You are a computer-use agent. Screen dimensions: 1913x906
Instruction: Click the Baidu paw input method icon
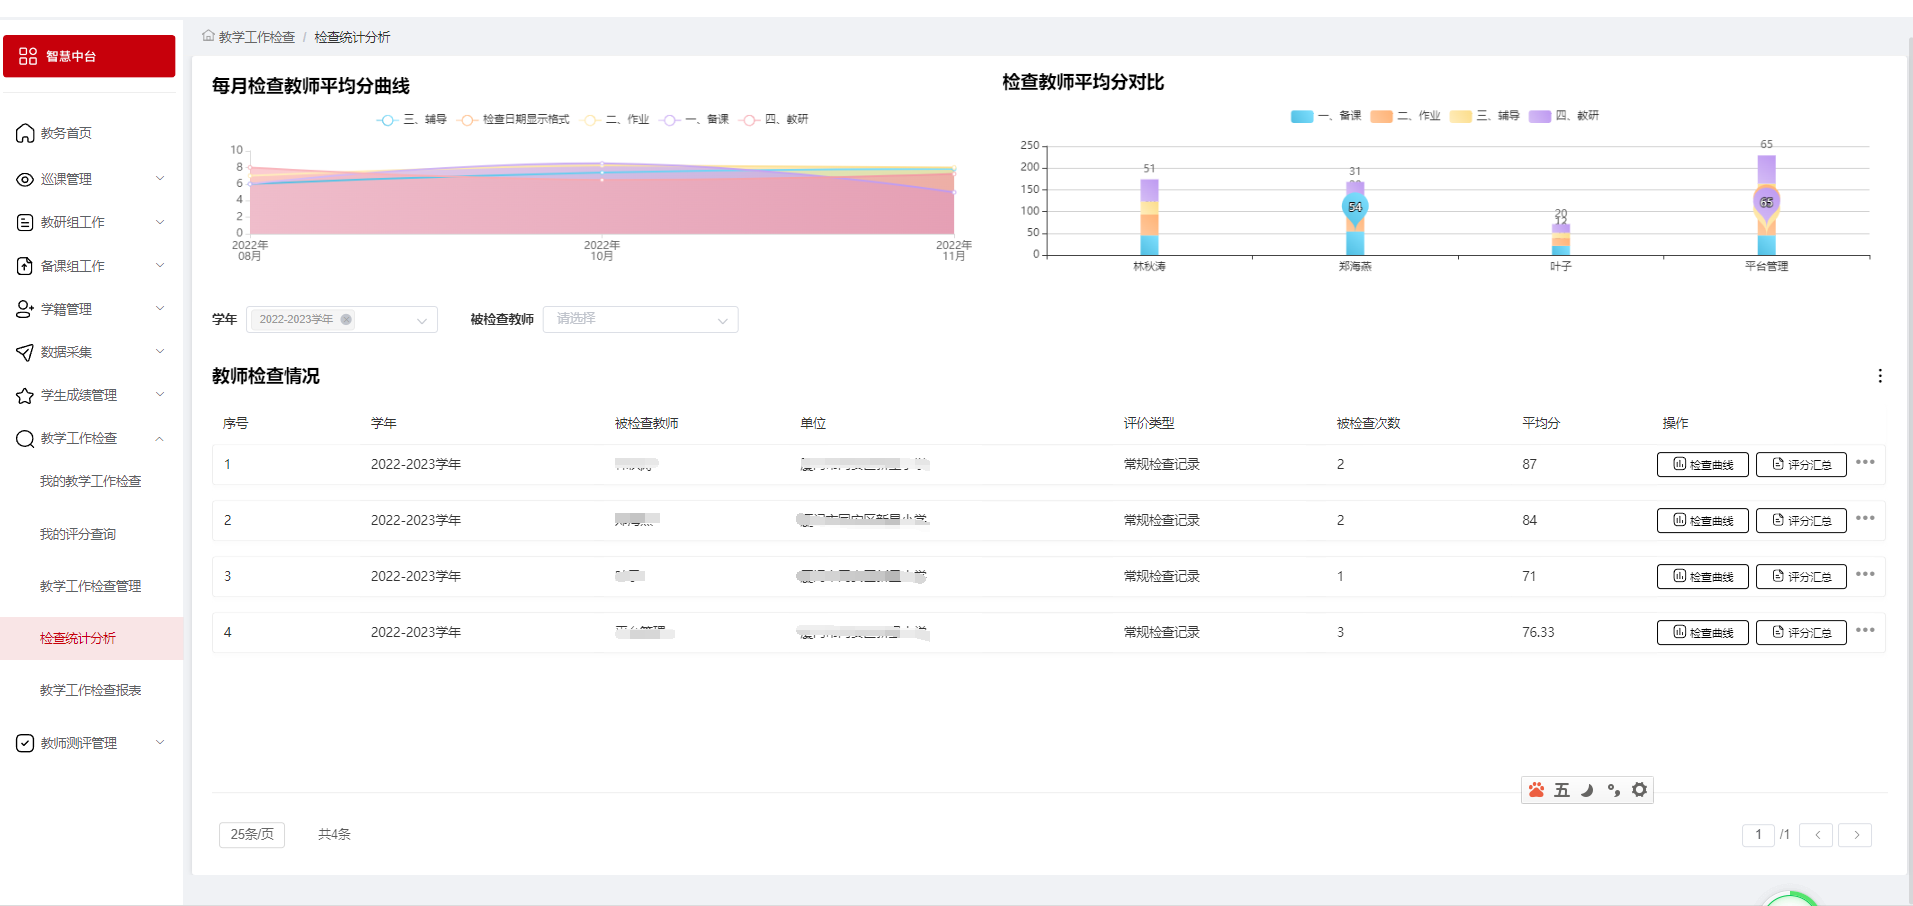1536,790
